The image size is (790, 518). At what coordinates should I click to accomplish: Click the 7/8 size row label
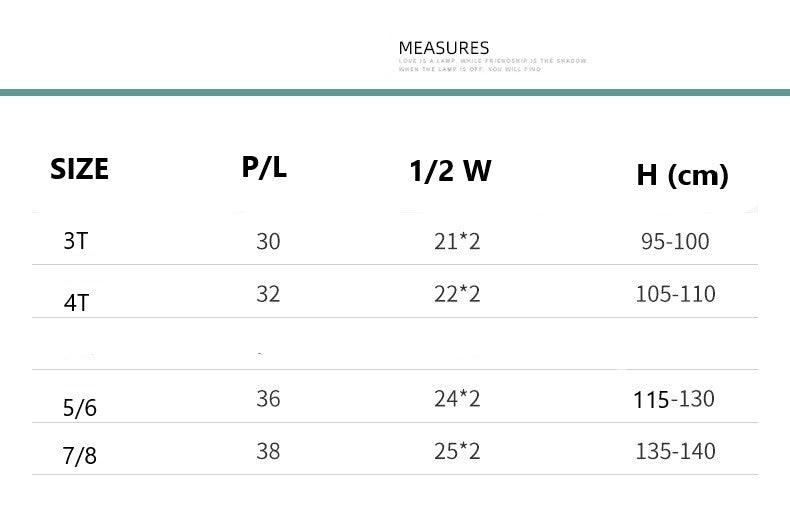coord(80,457)
